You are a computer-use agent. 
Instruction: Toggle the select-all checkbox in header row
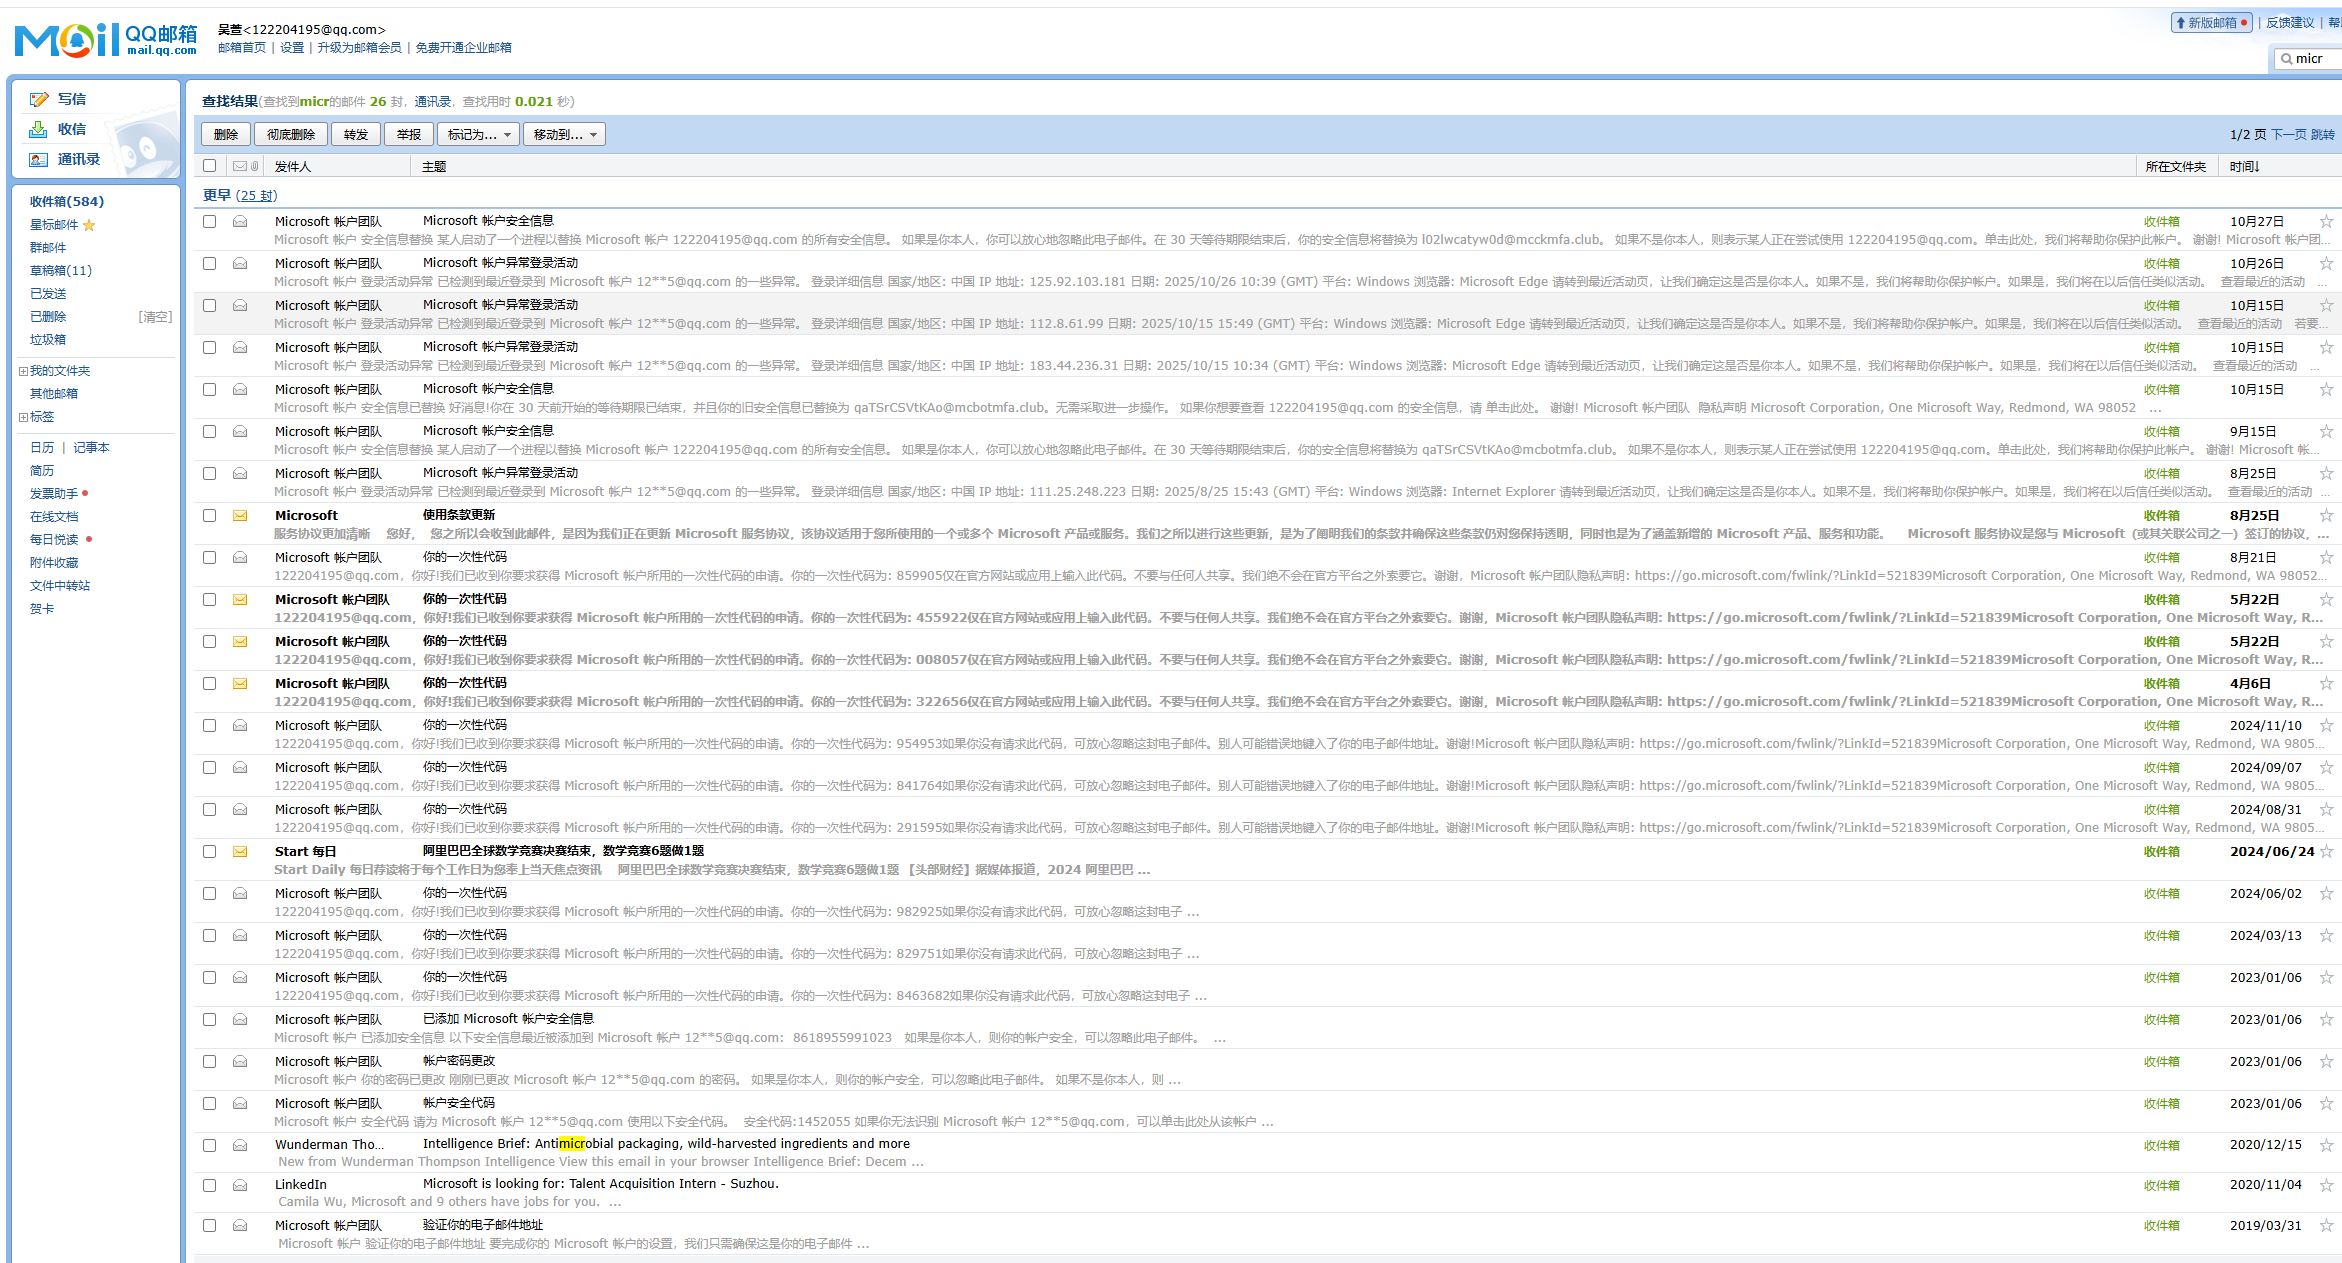pyautogui.click(x=209, y=166)
